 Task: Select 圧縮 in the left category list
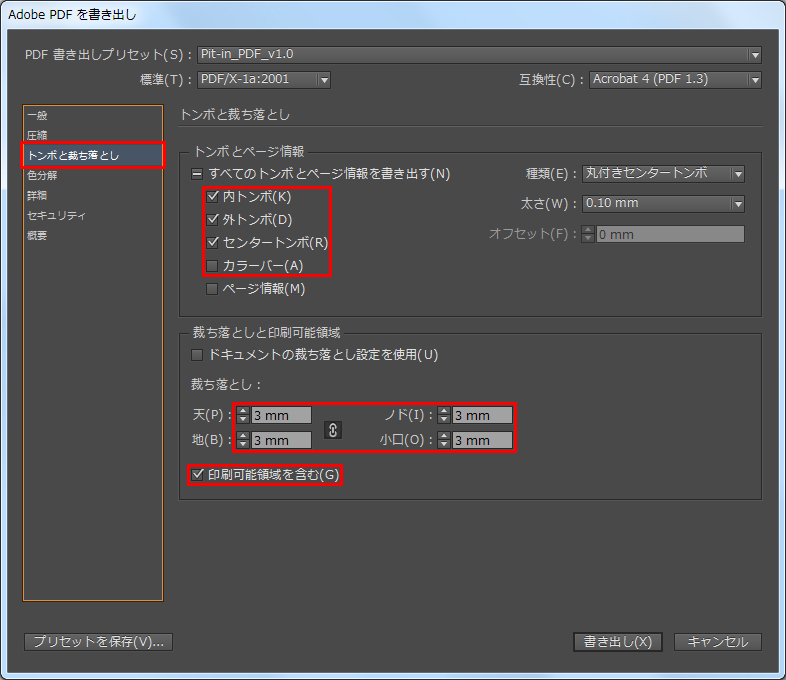tap(37, 135)
